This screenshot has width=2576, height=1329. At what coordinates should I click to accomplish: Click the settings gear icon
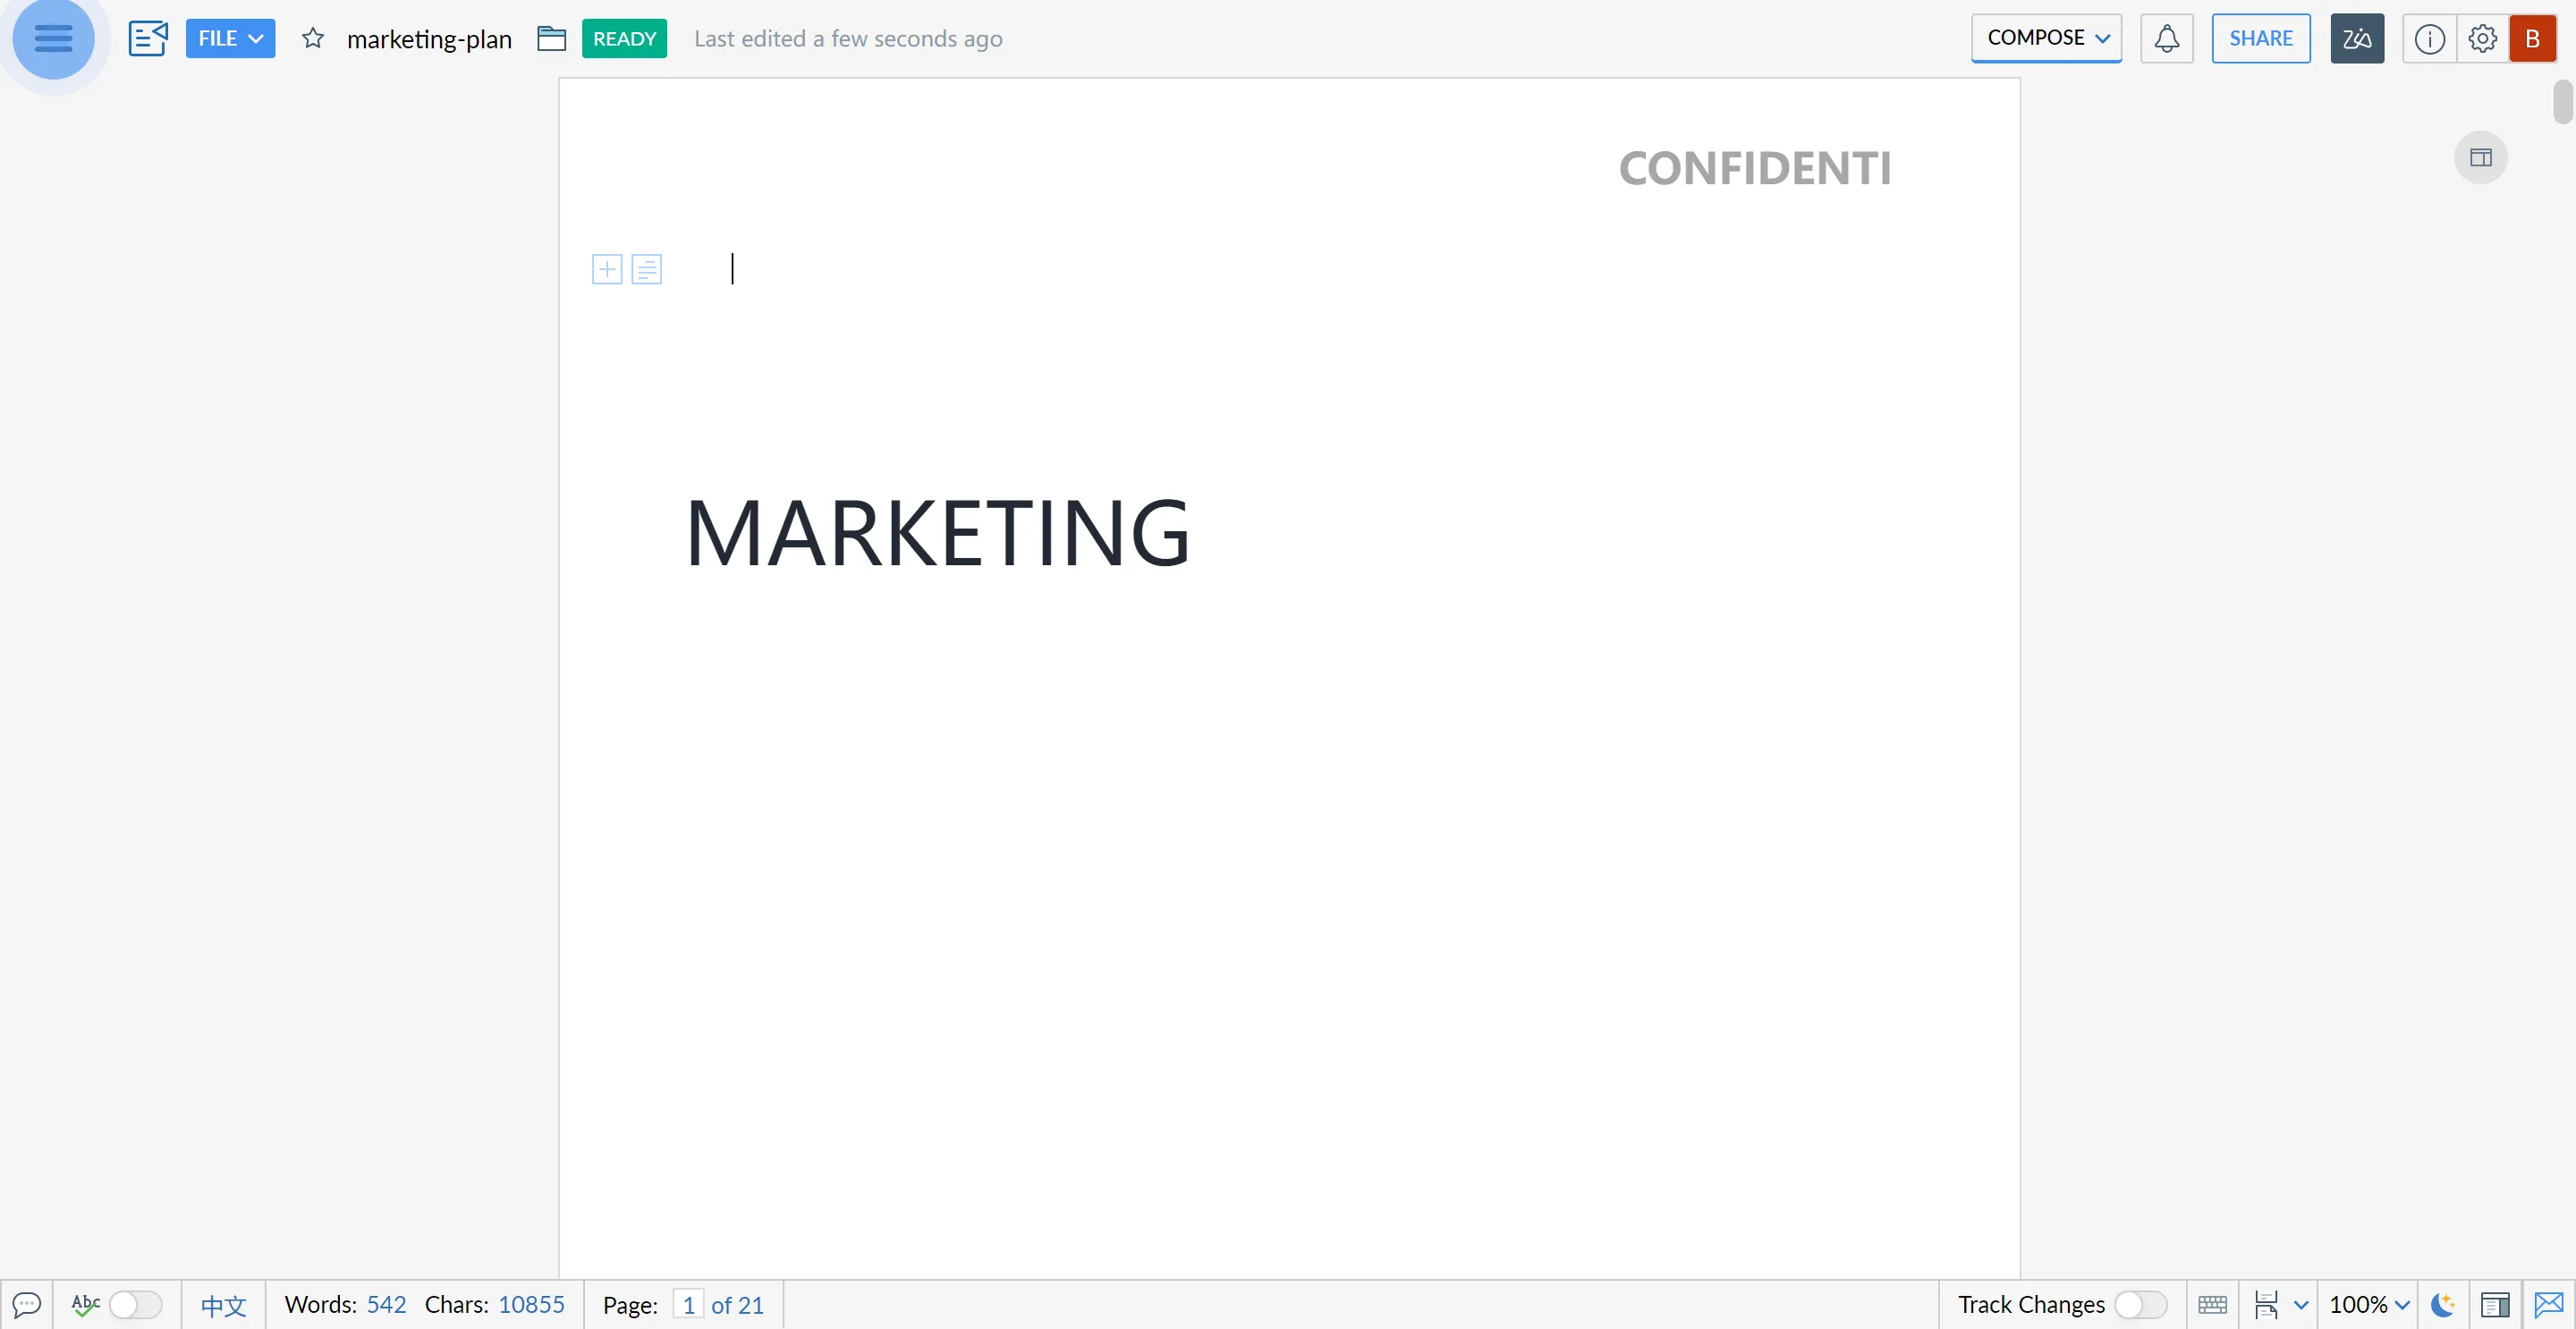click(x=2481, y=38)
